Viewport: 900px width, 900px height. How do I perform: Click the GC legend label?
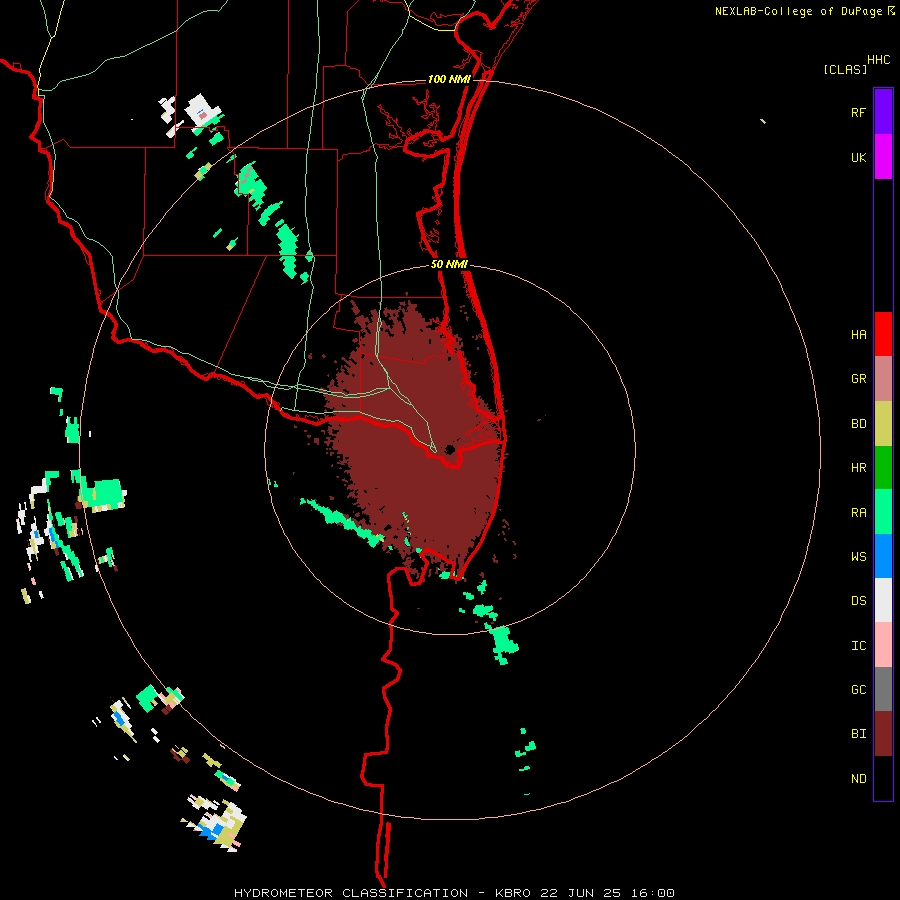click(858, 690)
